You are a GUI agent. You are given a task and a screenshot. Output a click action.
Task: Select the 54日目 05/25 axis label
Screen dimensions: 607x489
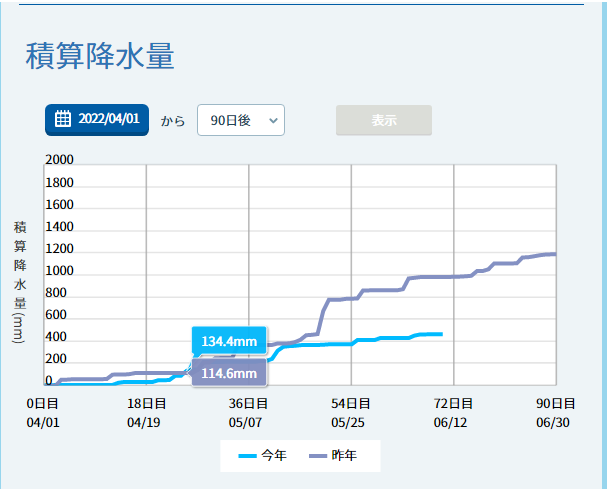(350, 412)
